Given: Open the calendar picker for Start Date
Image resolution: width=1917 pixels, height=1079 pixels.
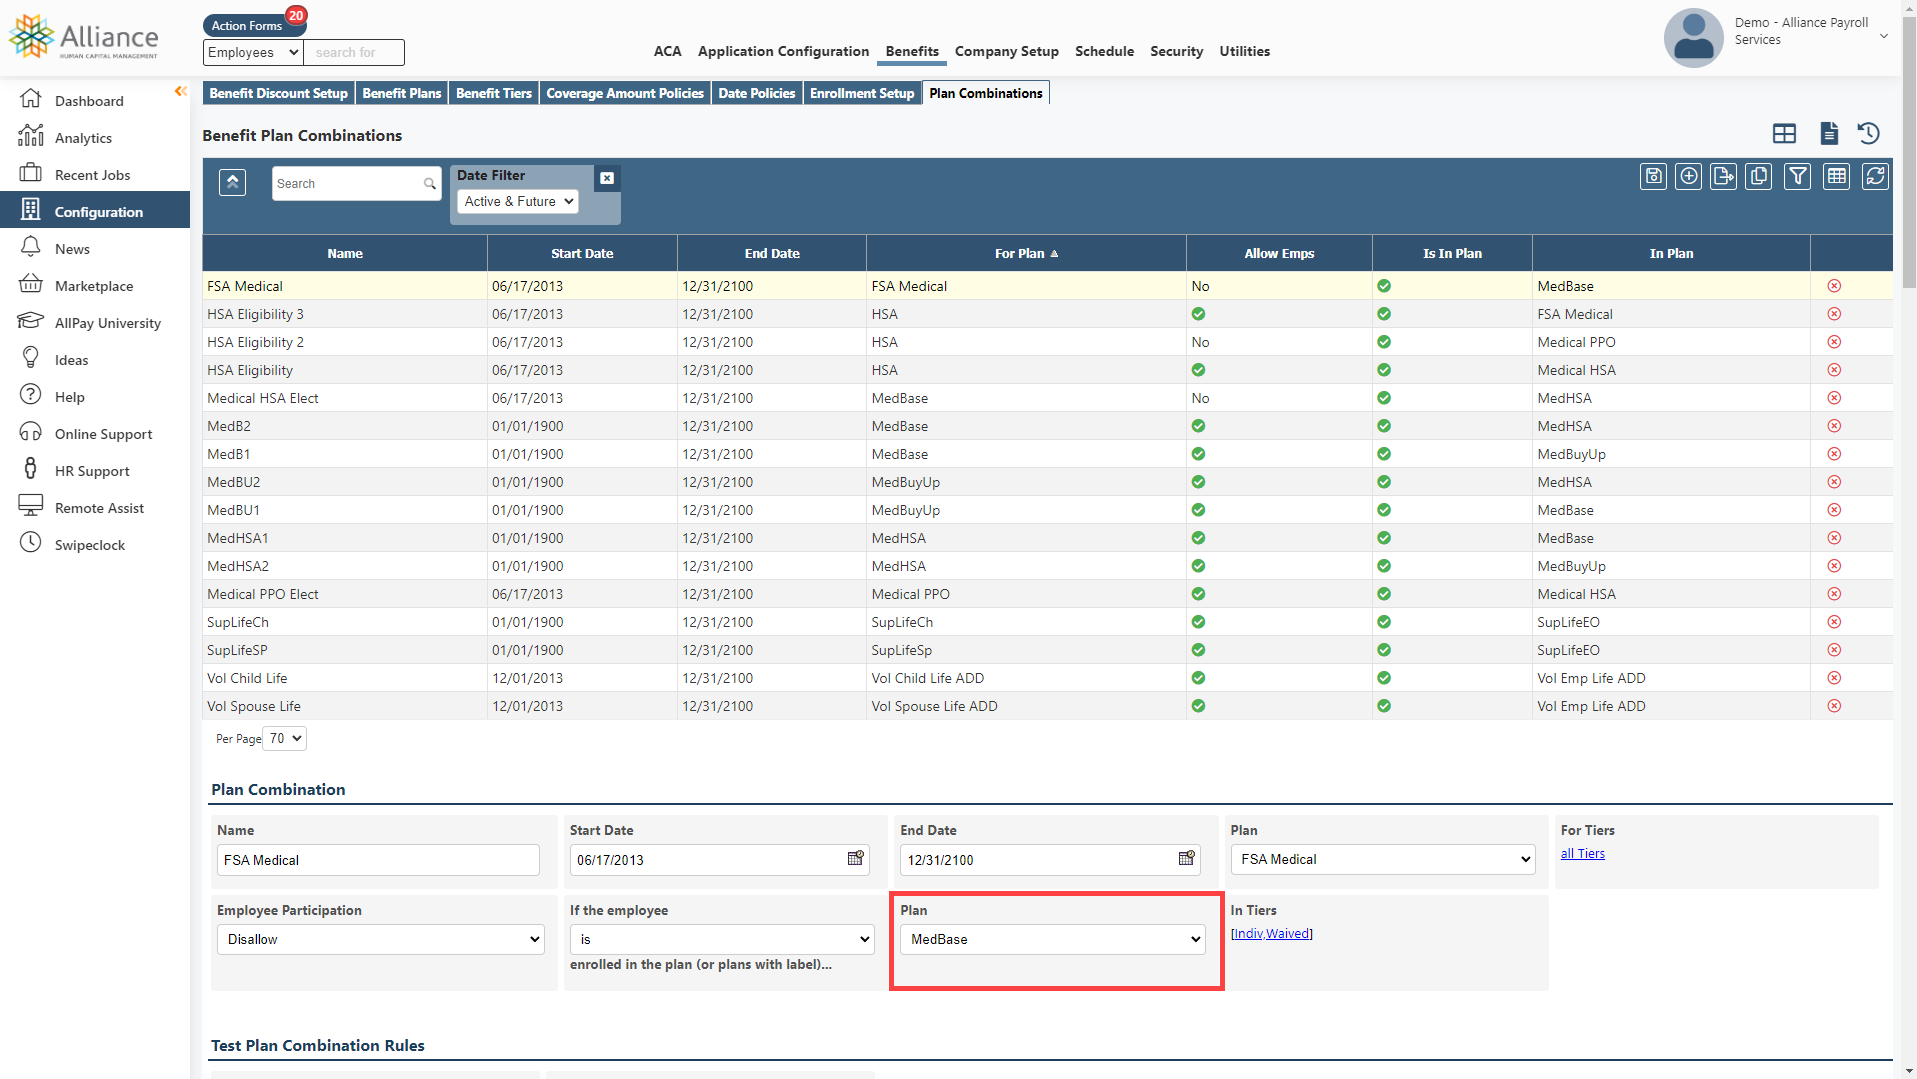Looking at the screenshot, I should coord(856,859).
